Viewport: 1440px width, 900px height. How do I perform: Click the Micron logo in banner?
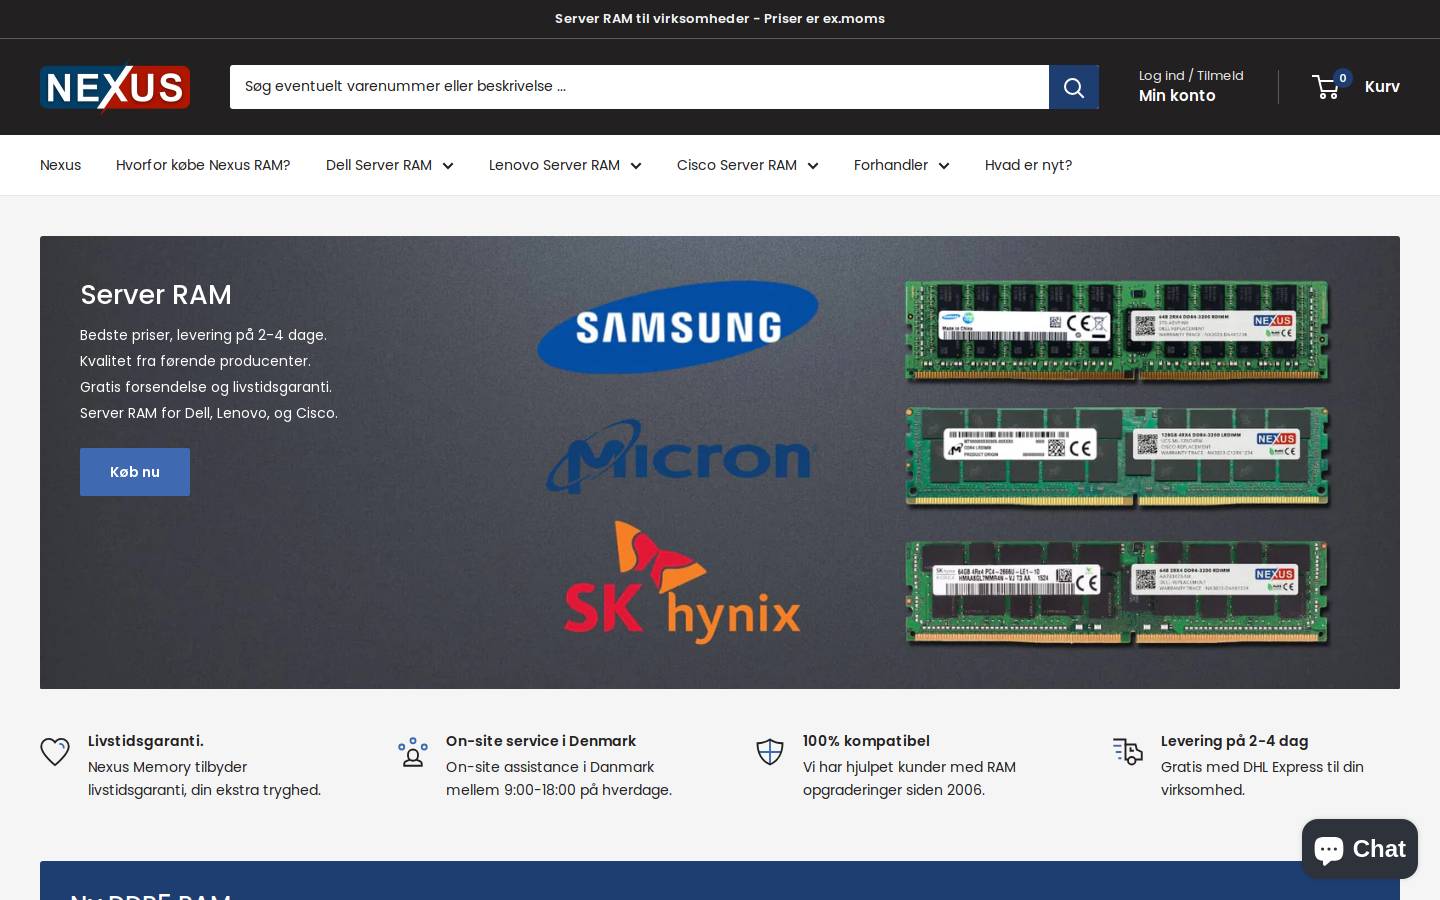click(679, 456)
